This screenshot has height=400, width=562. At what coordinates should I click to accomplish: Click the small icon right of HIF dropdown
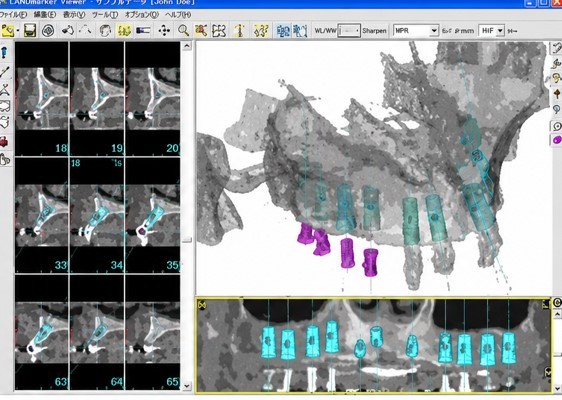click(x=513, y=31)
